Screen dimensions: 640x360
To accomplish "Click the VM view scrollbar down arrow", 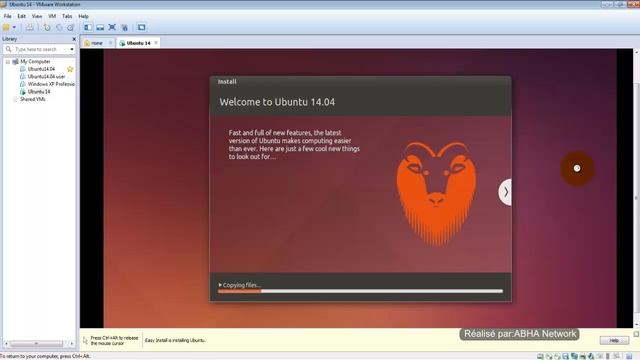I will (636, 325).
